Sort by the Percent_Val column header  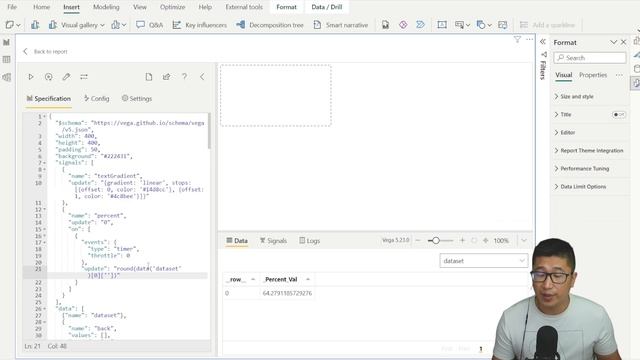tap(287, 280)
